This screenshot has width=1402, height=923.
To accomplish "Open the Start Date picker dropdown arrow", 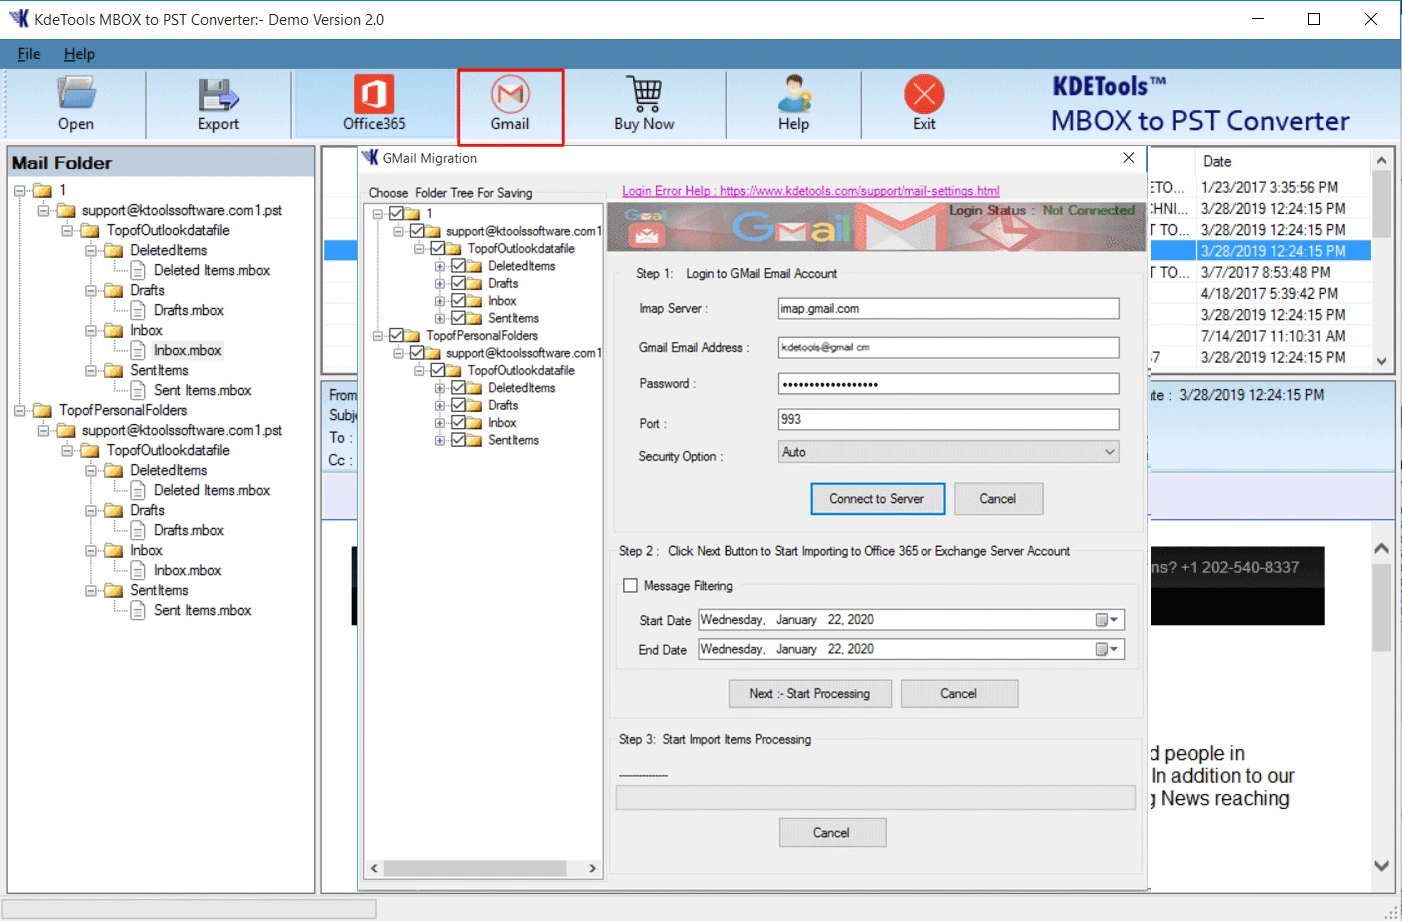I will (1114, 620).
